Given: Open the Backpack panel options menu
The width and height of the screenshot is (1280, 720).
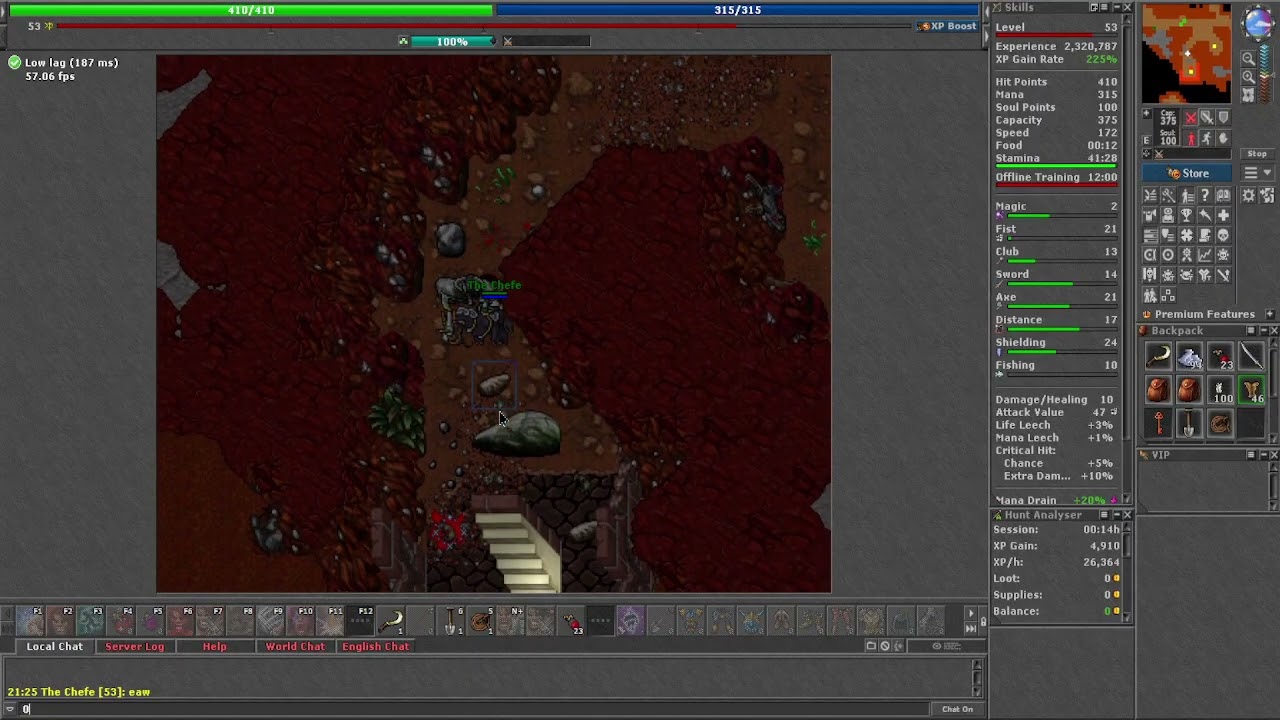Looking at the screenshot, I should pos(1250,331).
